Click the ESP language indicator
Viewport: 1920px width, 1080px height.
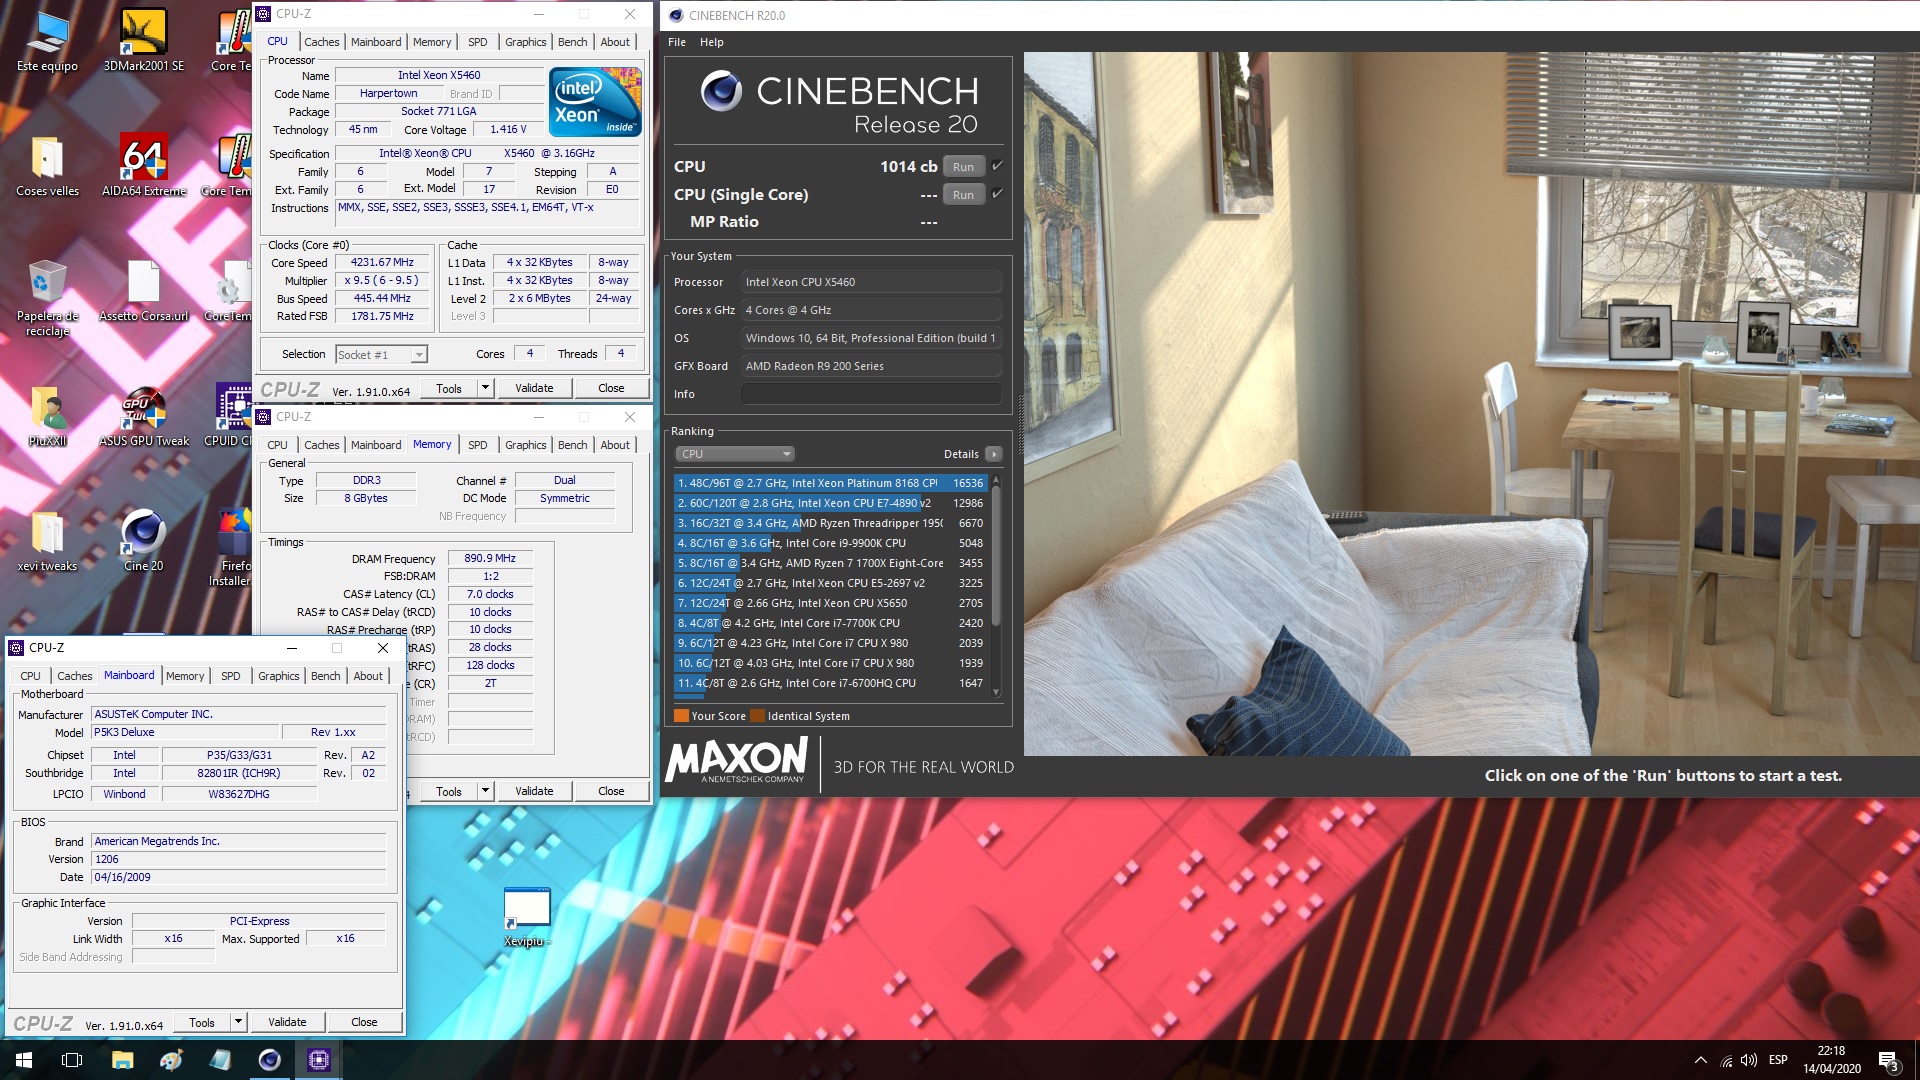(x=1778, y=1060)
